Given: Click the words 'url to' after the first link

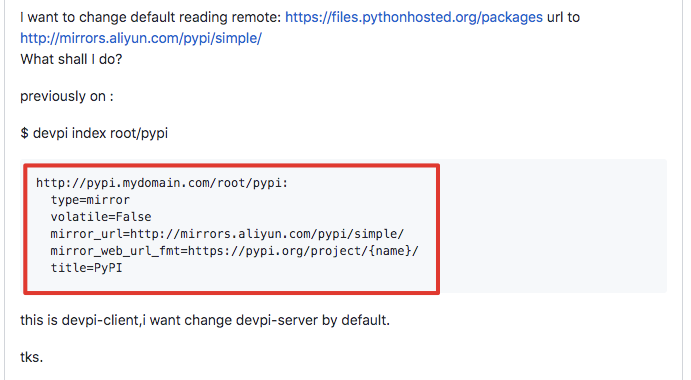Looking at the screenshot, I should point(563,17).
